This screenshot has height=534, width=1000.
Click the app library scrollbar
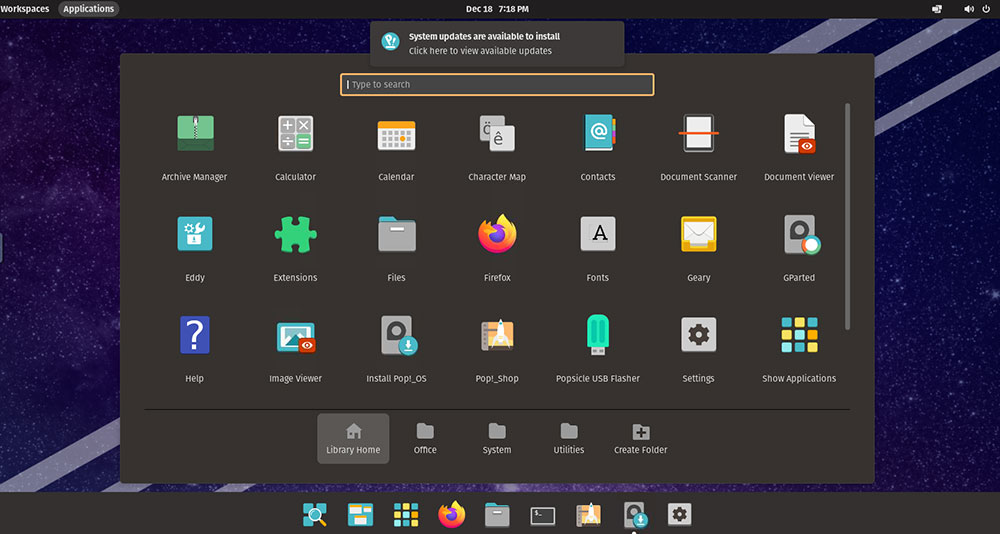(x=848, y=216)
